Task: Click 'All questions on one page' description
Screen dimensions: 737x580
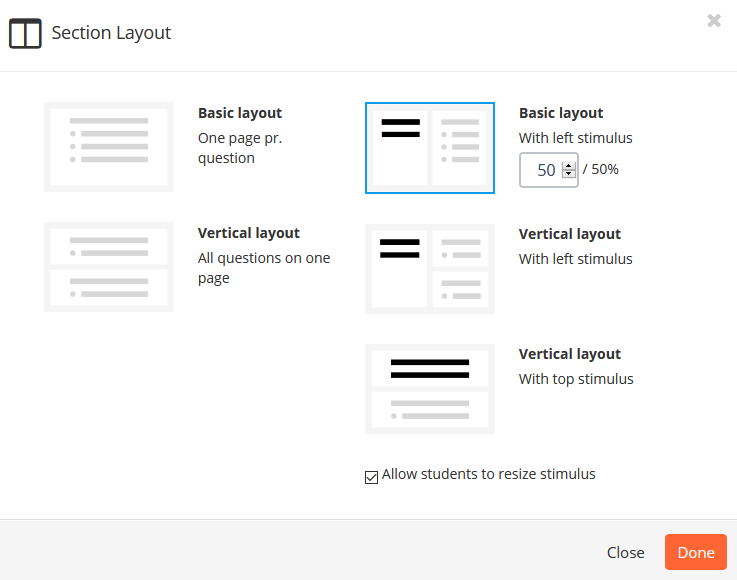Action: pyautogui.click(x=264, y=268)
